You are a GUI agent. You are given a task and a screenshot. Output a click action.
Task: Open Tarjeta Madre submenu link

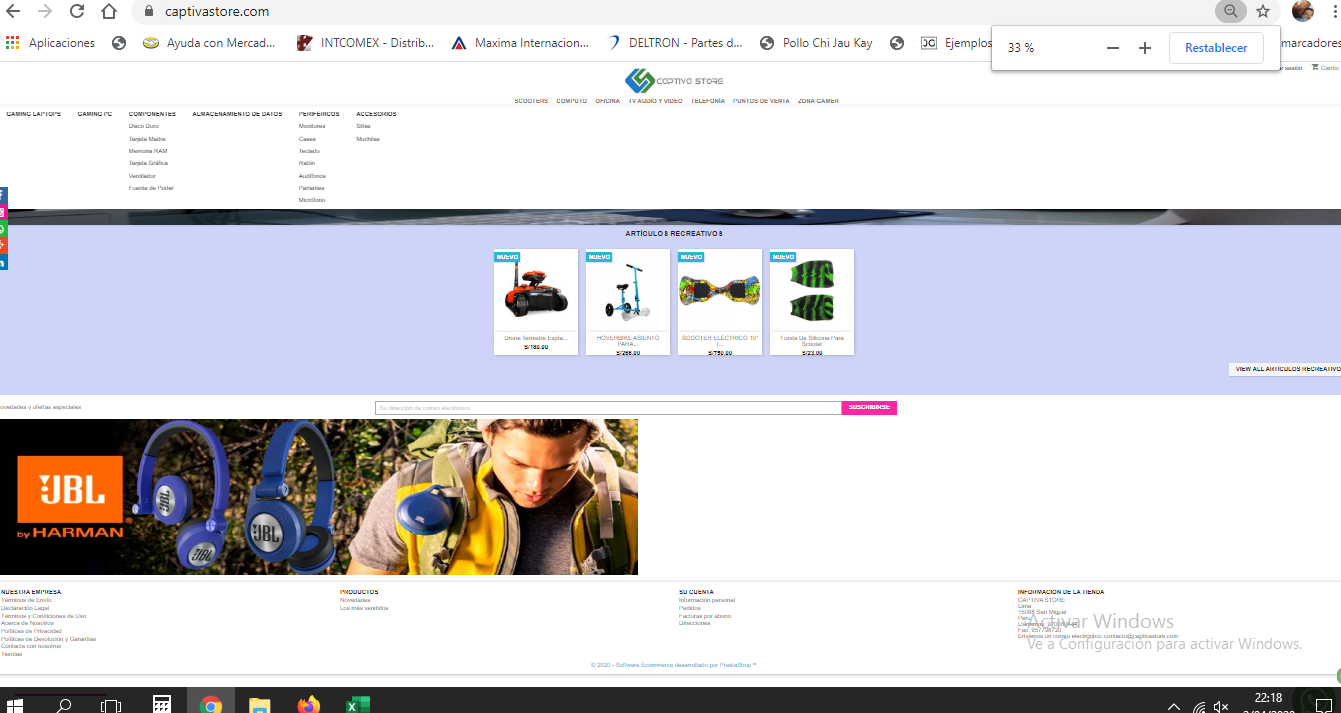coord(147,139)
